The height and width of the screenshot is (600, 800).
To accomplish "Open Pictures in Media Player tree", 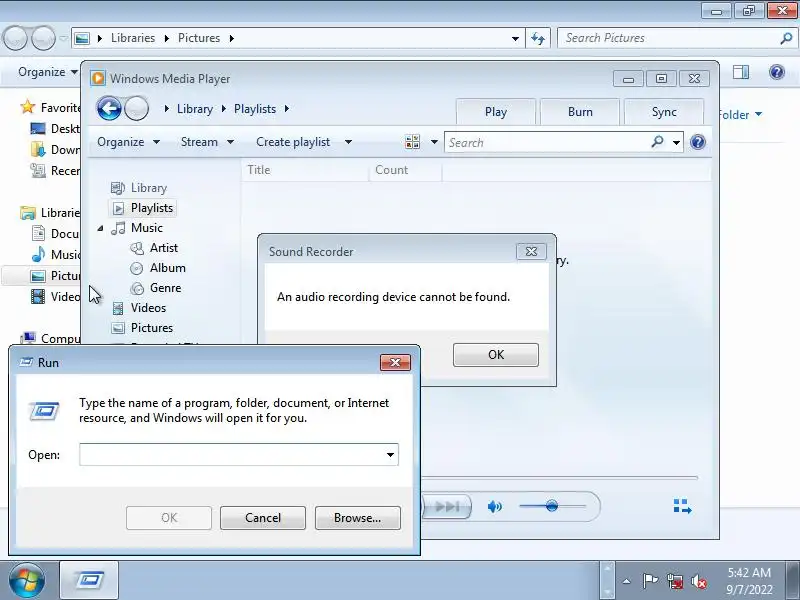I will click(152, 328).
